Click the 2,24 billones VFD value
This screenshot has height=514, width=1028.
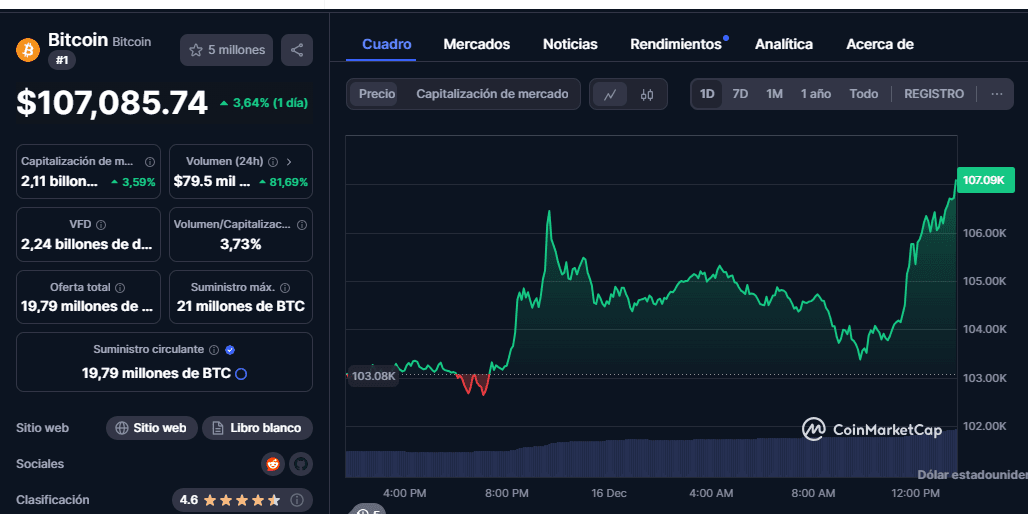click(87, 245)
